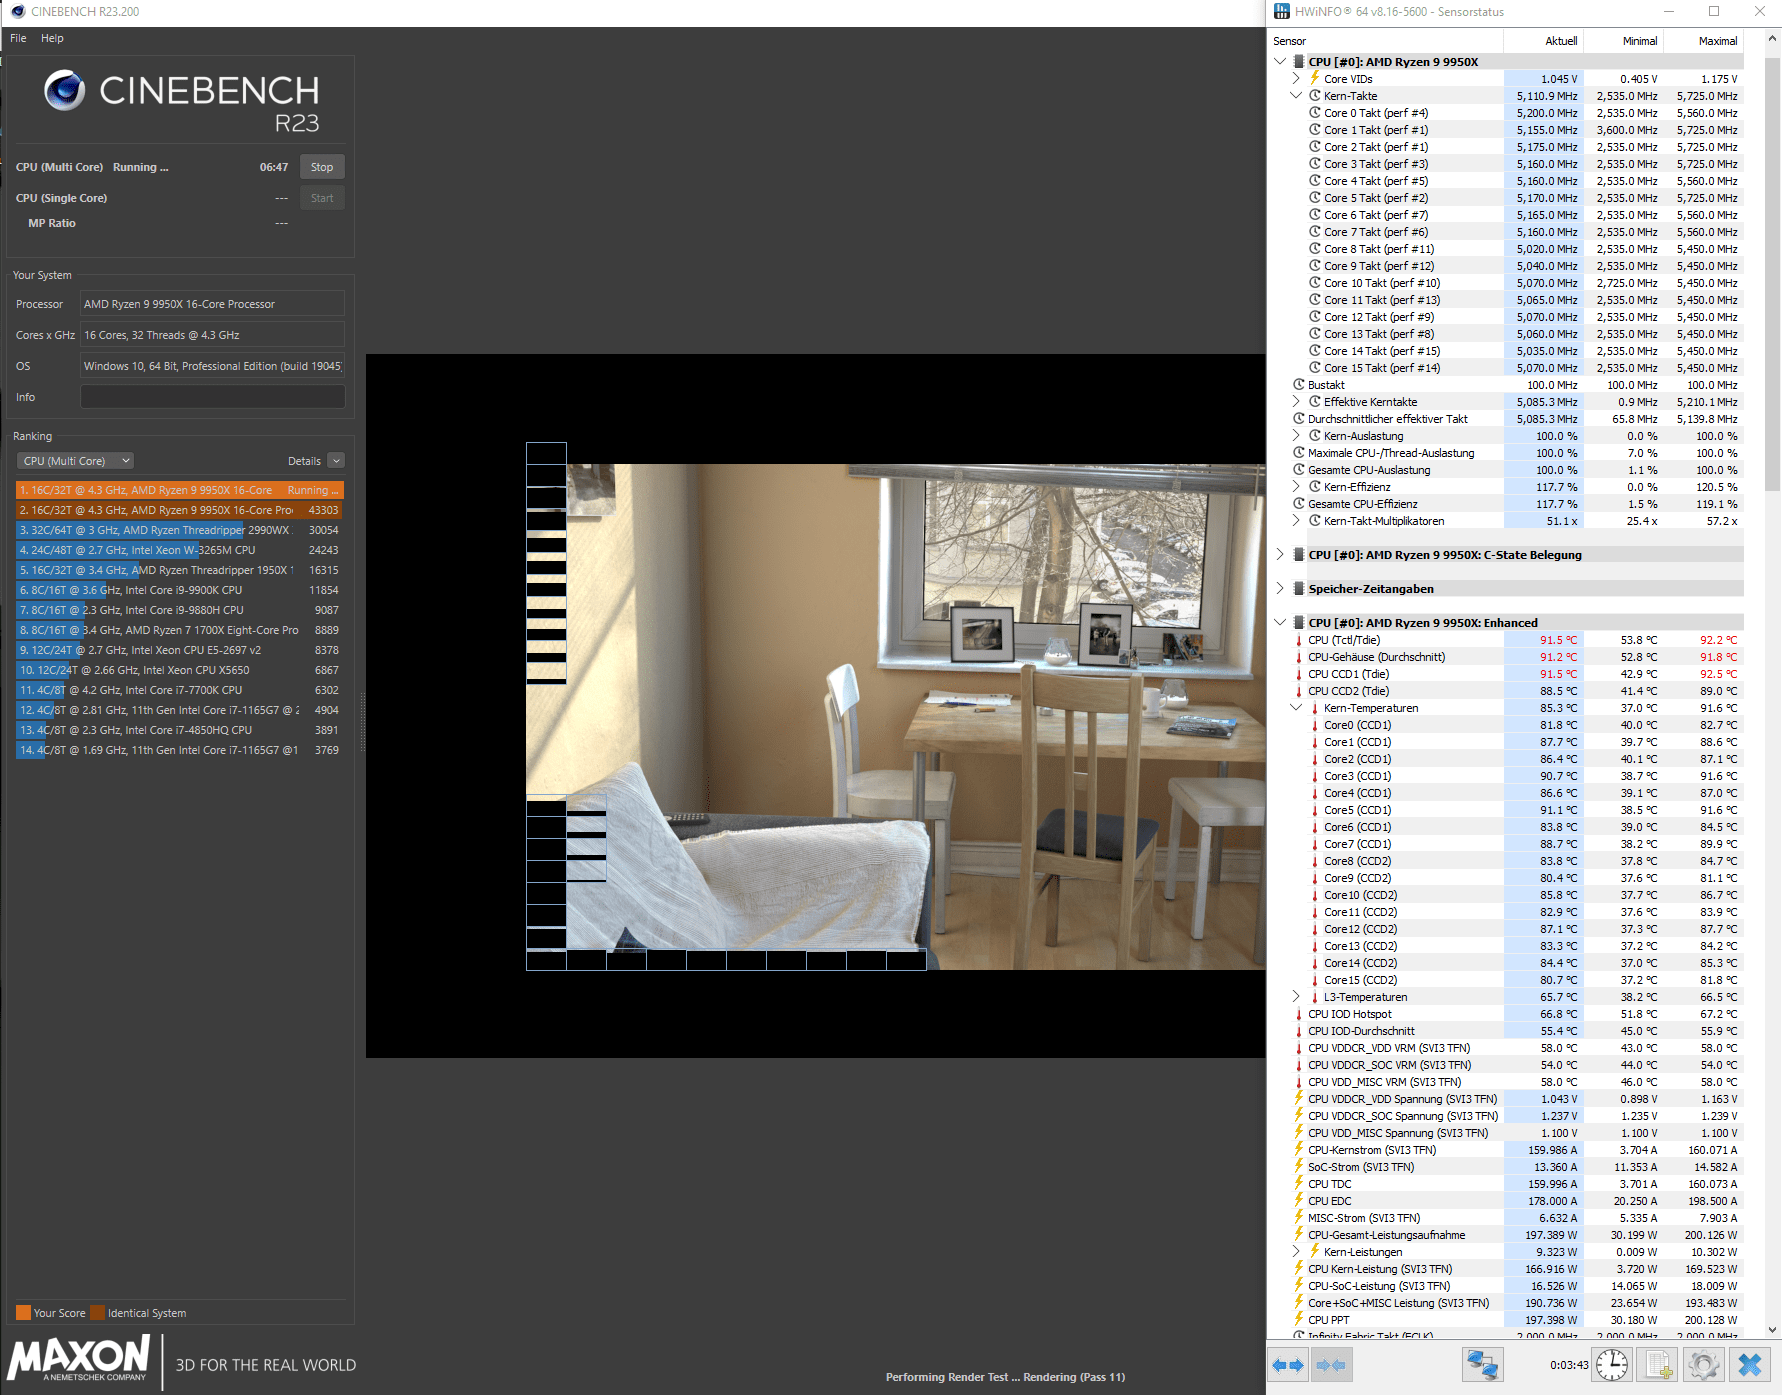The width and height of the screenshot is (1782, 1395).
Task: Click the HWiNFO title bar app icon
Action: 1282,12
